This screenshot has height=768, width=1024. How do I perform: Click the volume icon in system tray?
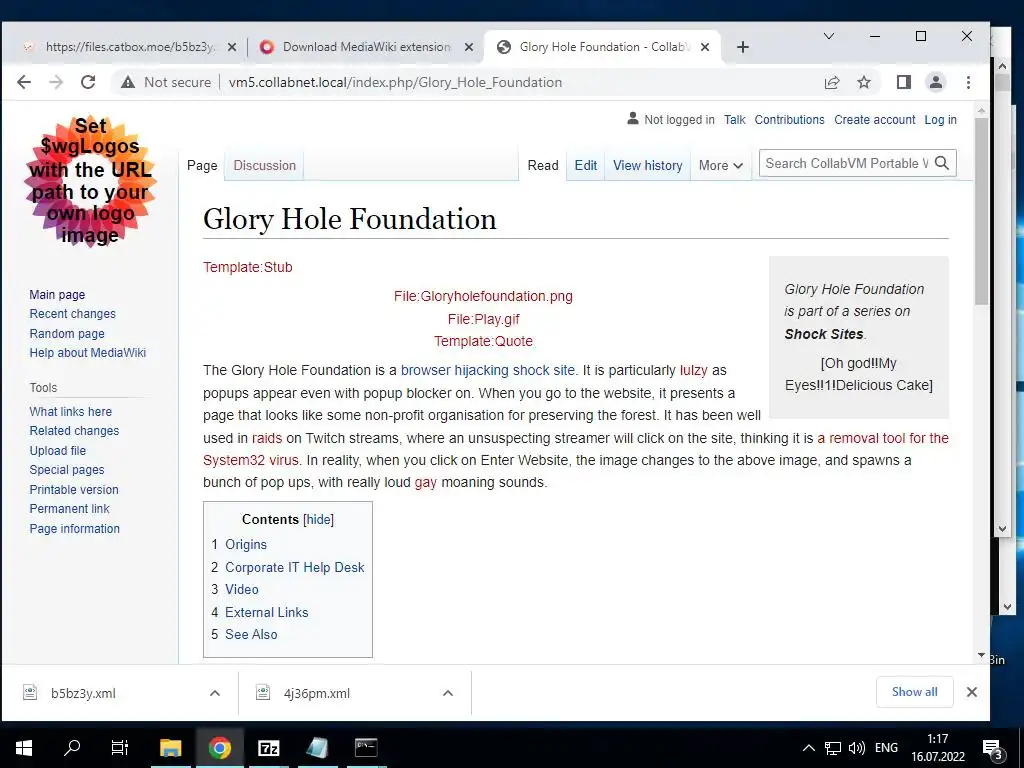point(856,748)
